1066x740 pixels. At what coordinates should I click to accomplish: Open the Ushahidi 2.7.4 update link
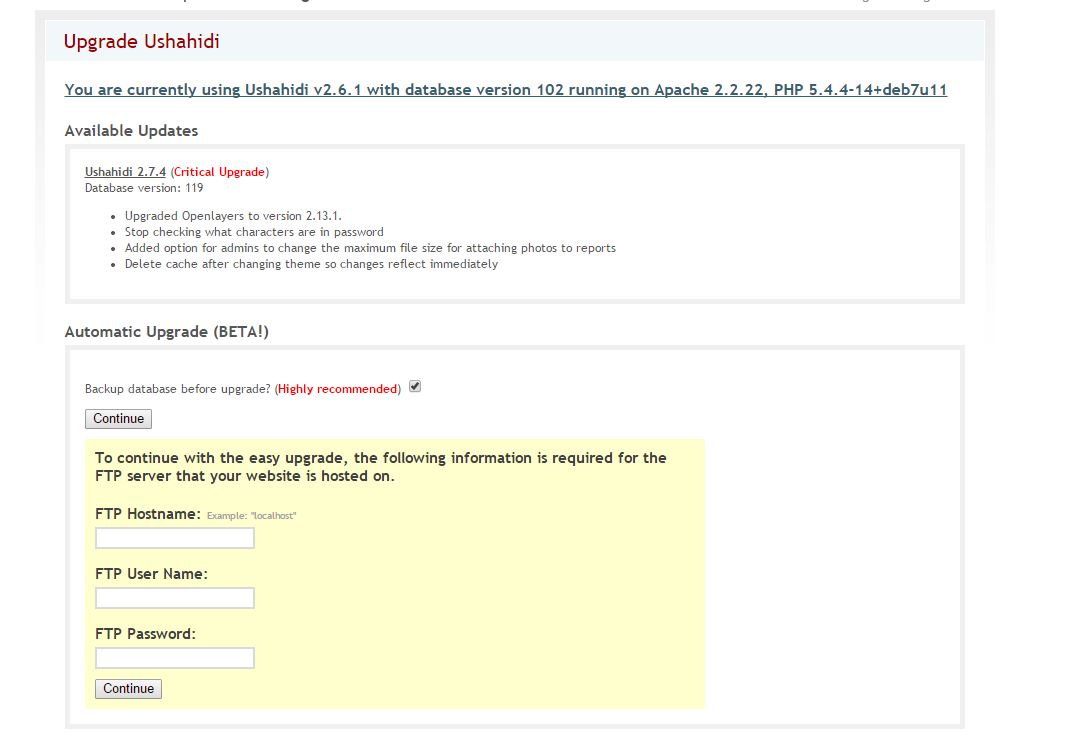125,172
